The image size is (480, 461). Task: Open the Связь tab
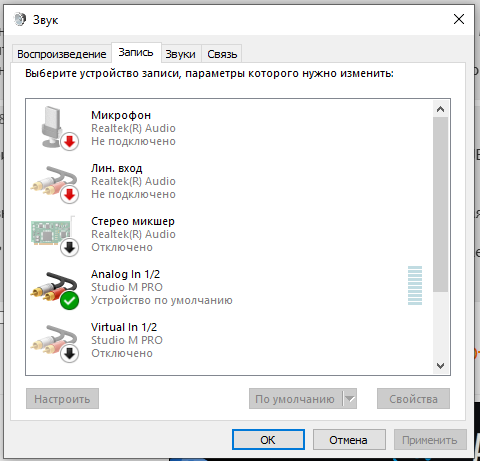tap(222, 54)
